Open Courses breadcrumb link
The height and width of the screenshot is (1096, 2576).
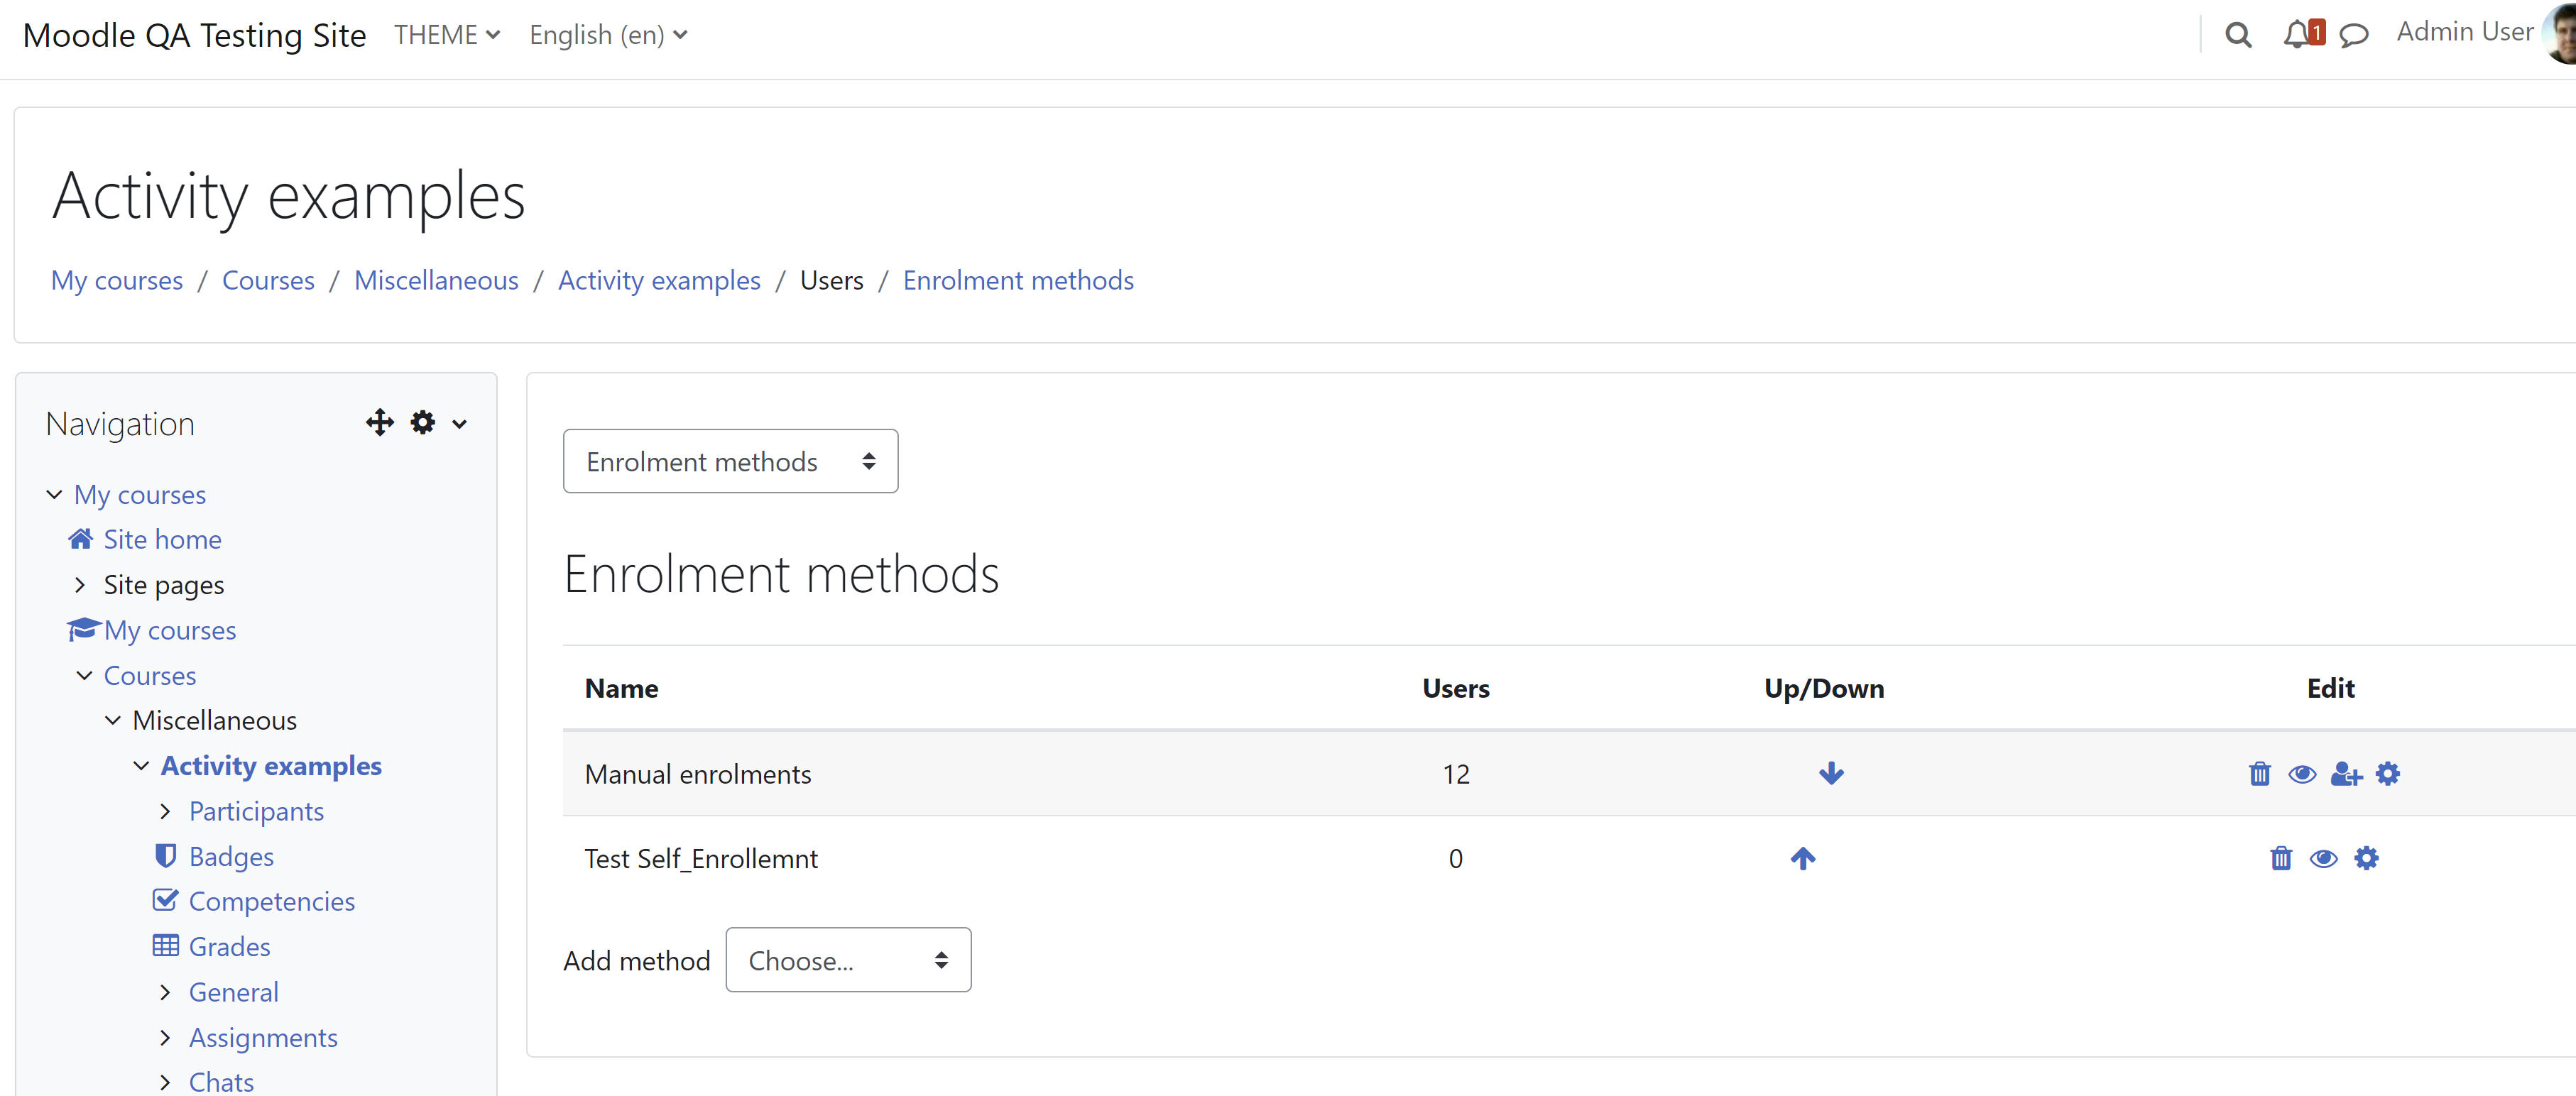click(268, 280)
